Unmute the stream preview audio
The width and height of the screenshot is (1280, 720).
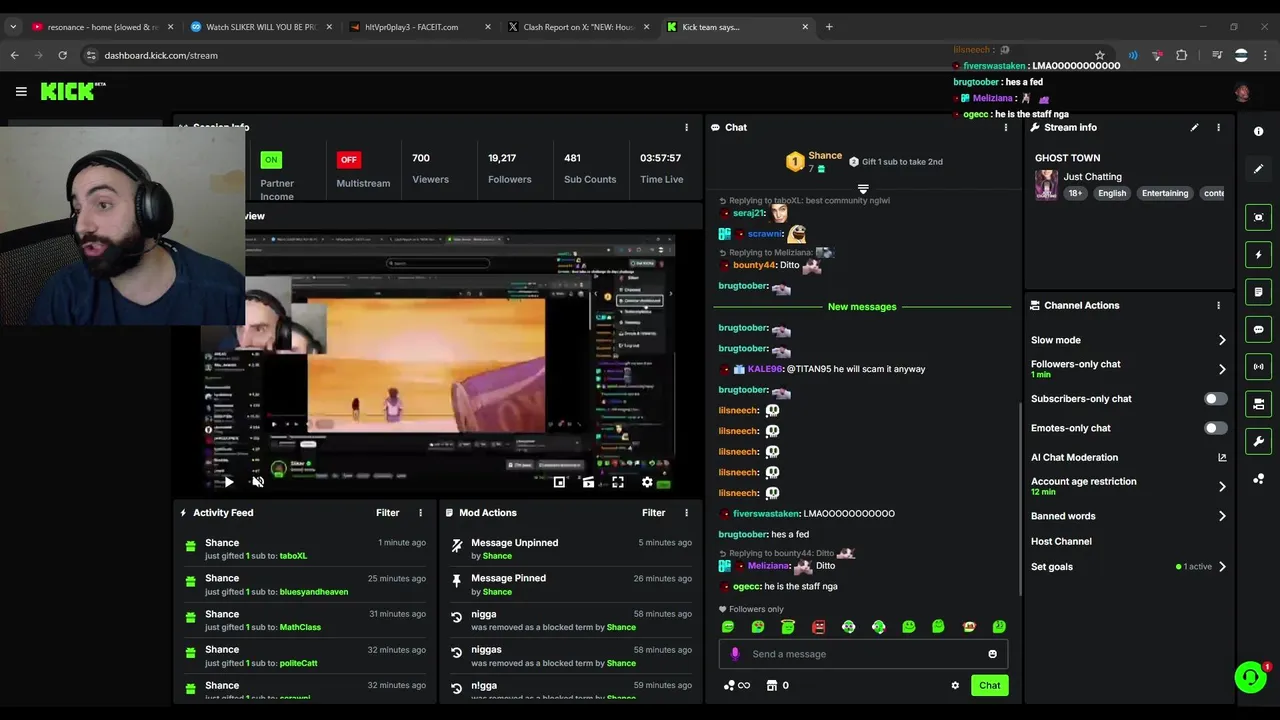coord(258,482)
